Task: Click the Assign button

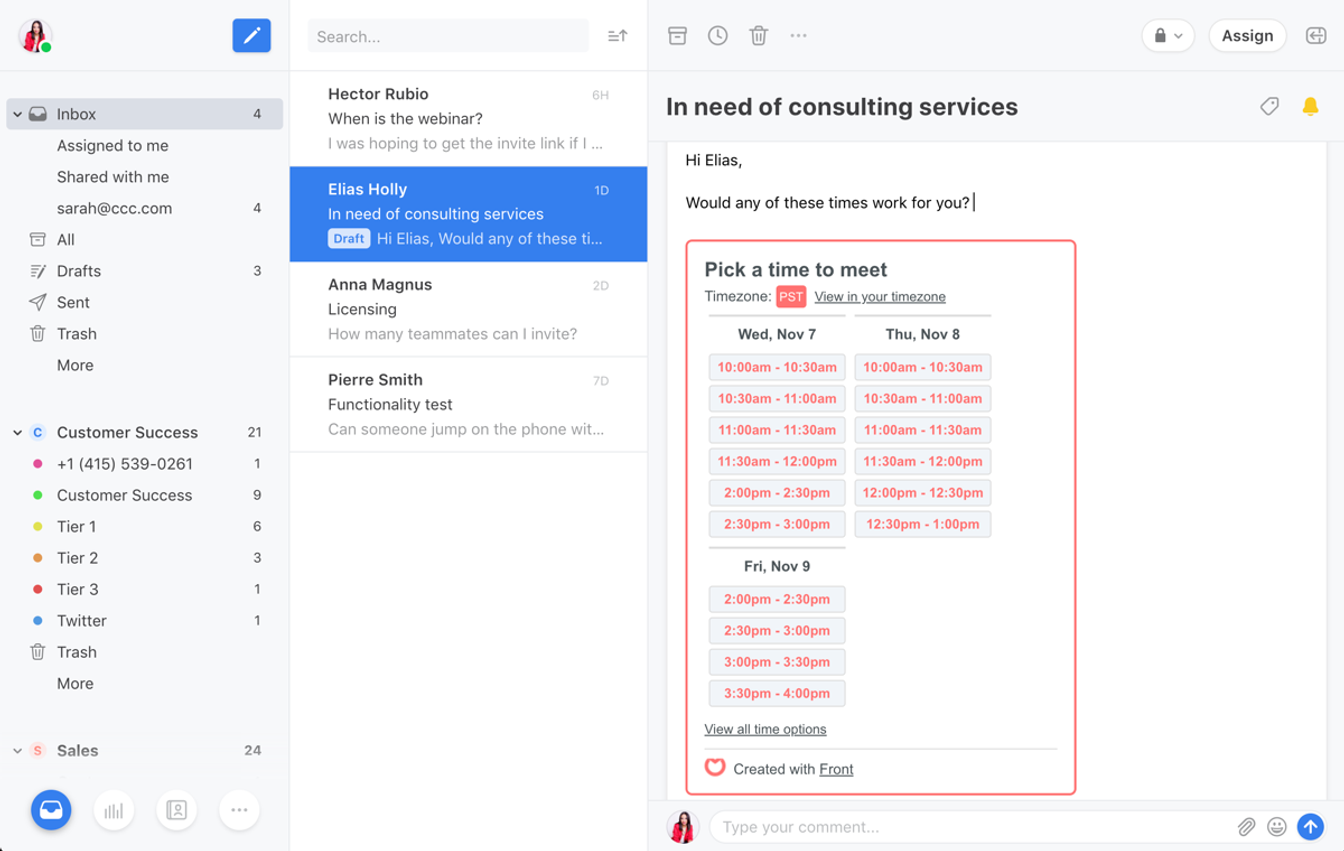Action: click(x=1247, y=35)
